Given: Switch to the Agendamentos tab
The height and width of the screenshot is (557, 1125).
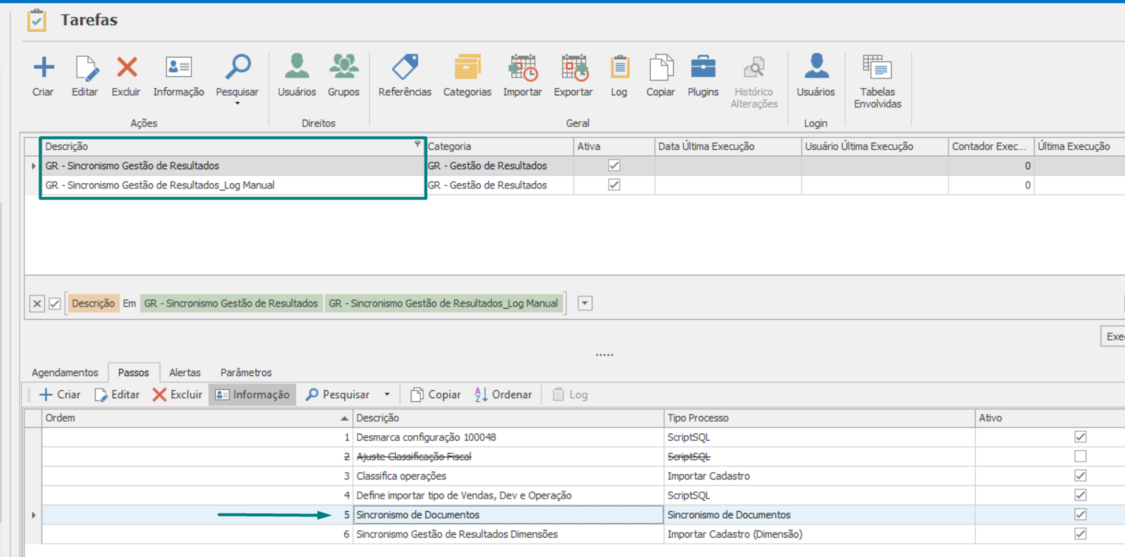Looking at the screenshot, I should 65,372.
